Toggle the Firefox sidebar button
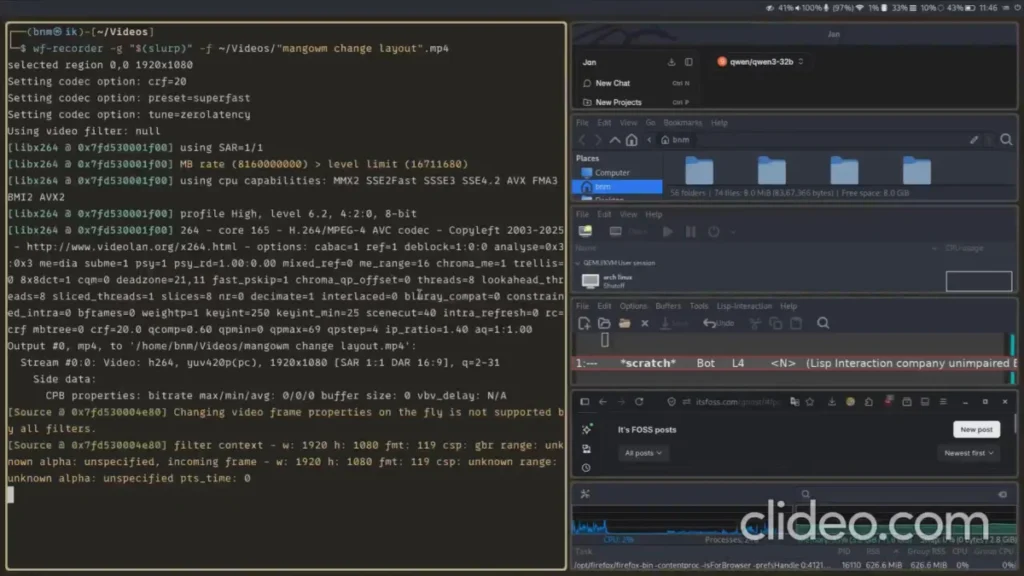1024x576 pixels. 584,402
